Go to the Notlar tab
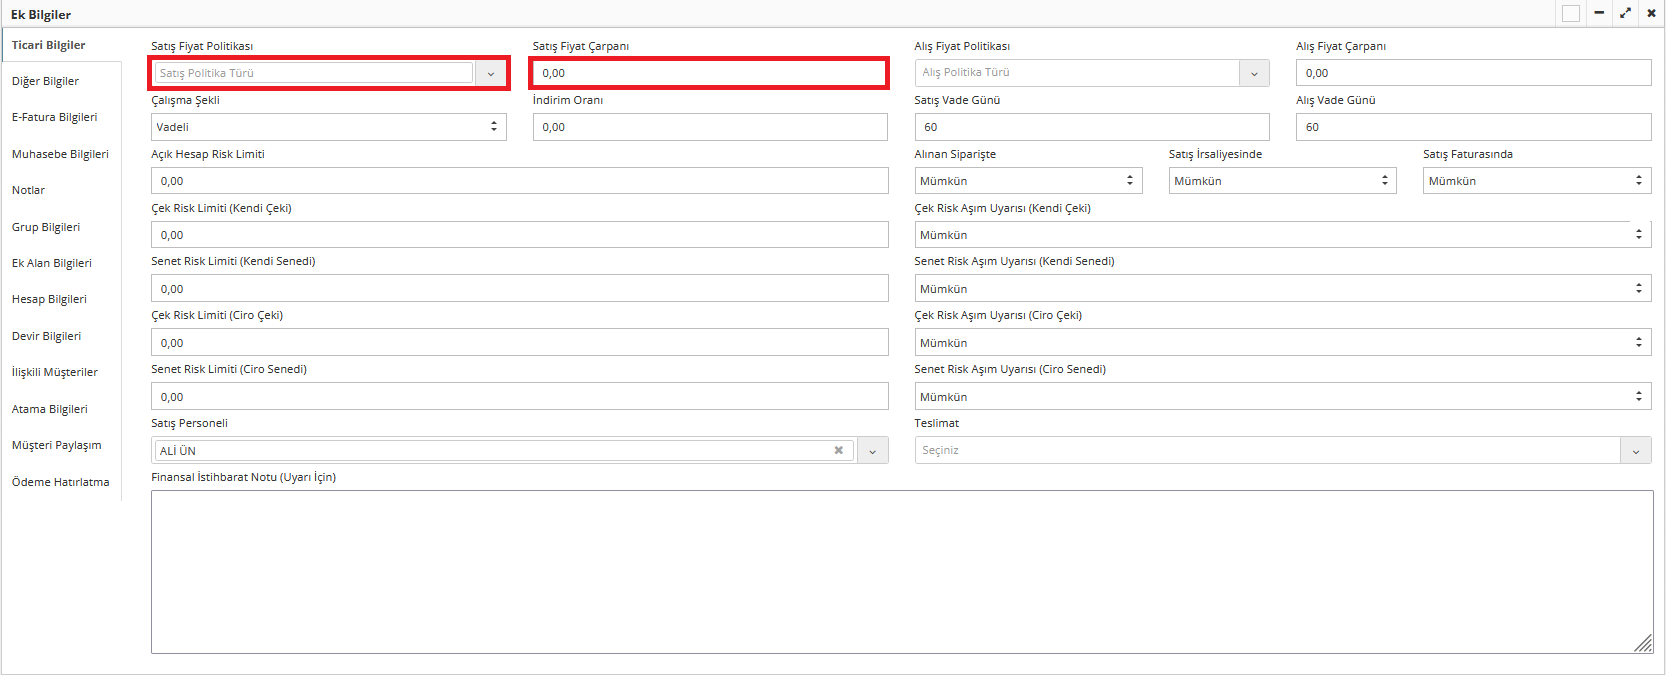The width and height of the screenshot is (1666, 675). click(28, 190)
